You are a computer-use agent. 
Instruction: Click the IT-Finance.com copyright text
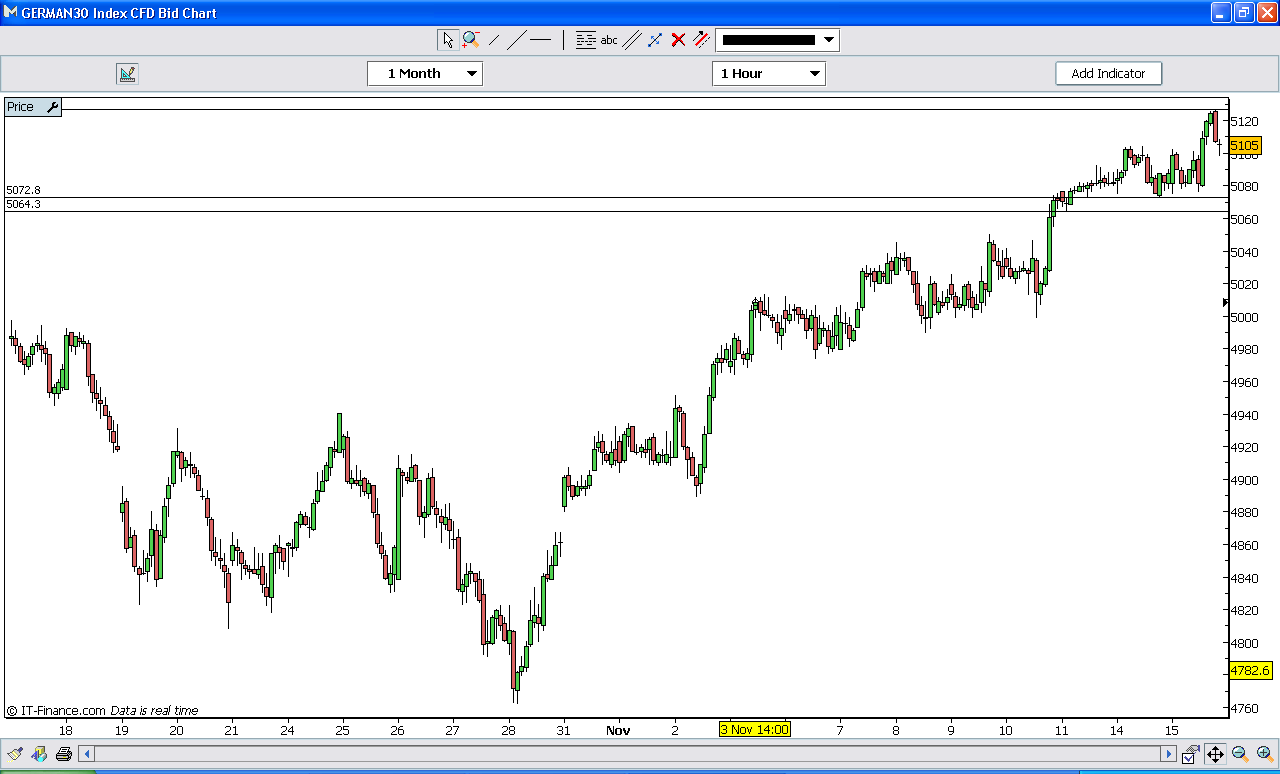pyautogui.click(x=56, y=711)
